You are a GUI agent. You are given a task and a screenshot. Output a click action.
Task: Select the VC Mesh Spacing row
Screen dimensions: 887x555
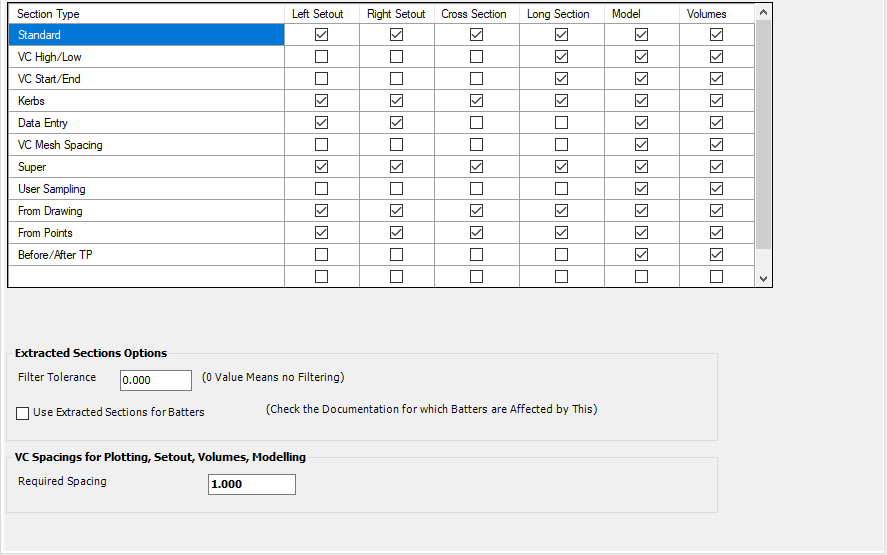click(147, 145)
